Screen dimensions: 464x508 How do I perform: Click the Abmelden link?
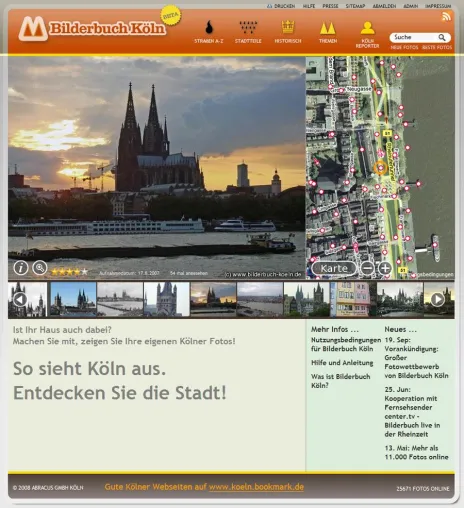[384, 6]
